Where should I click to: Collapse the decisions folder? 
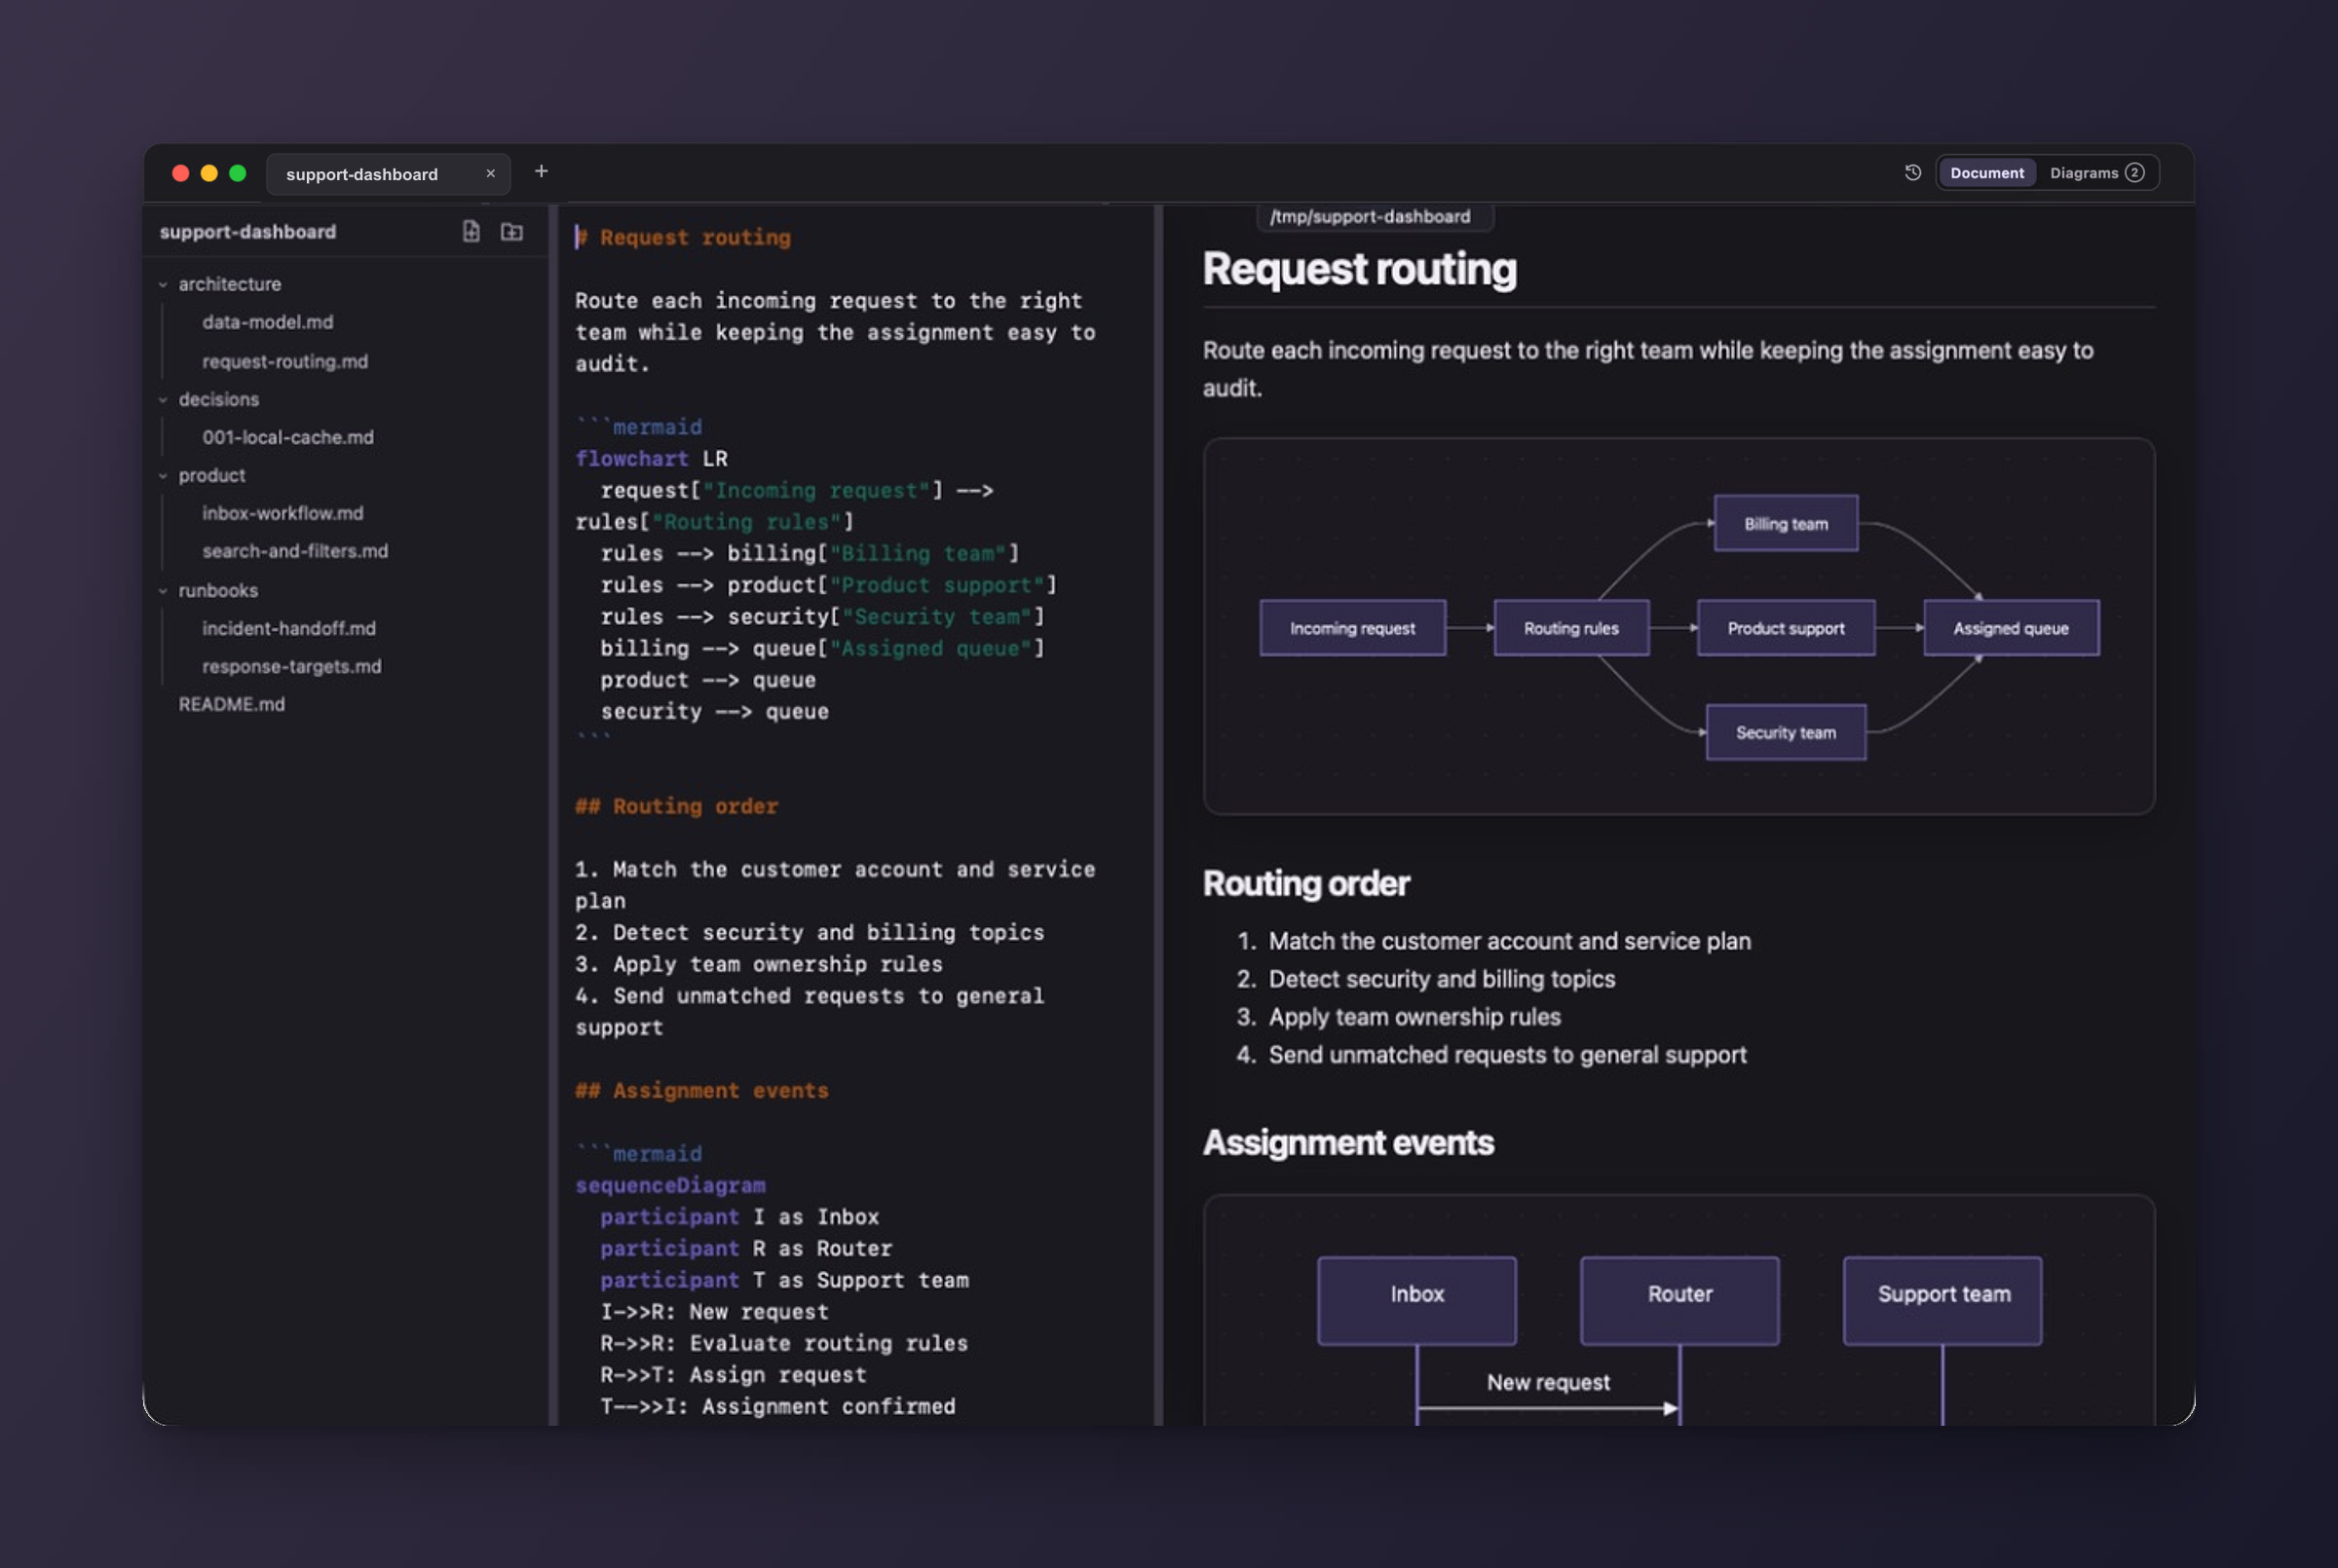pyautogui.click(x=163, y=400)
